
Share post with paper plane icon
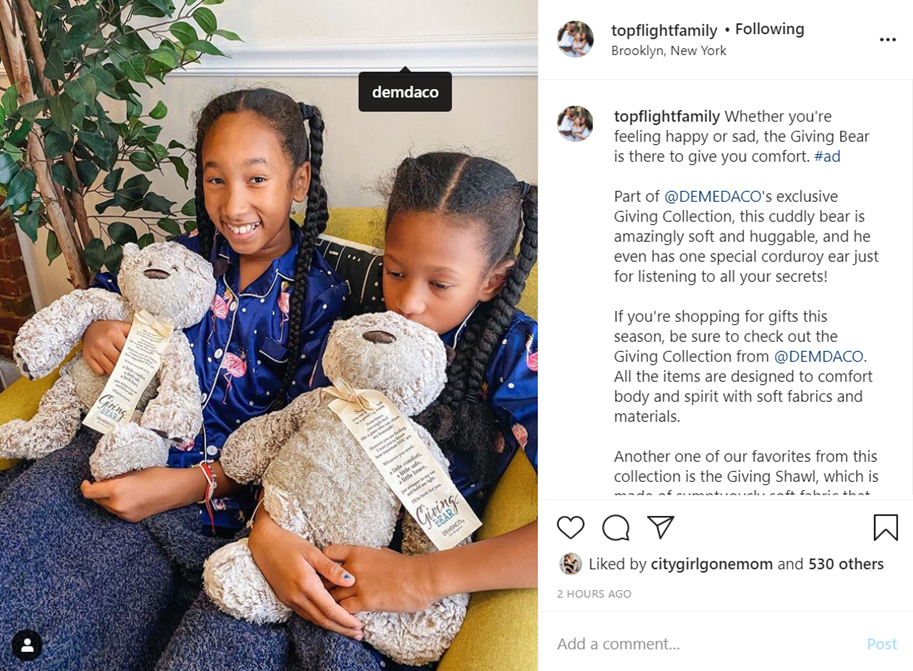pos(660,527)
